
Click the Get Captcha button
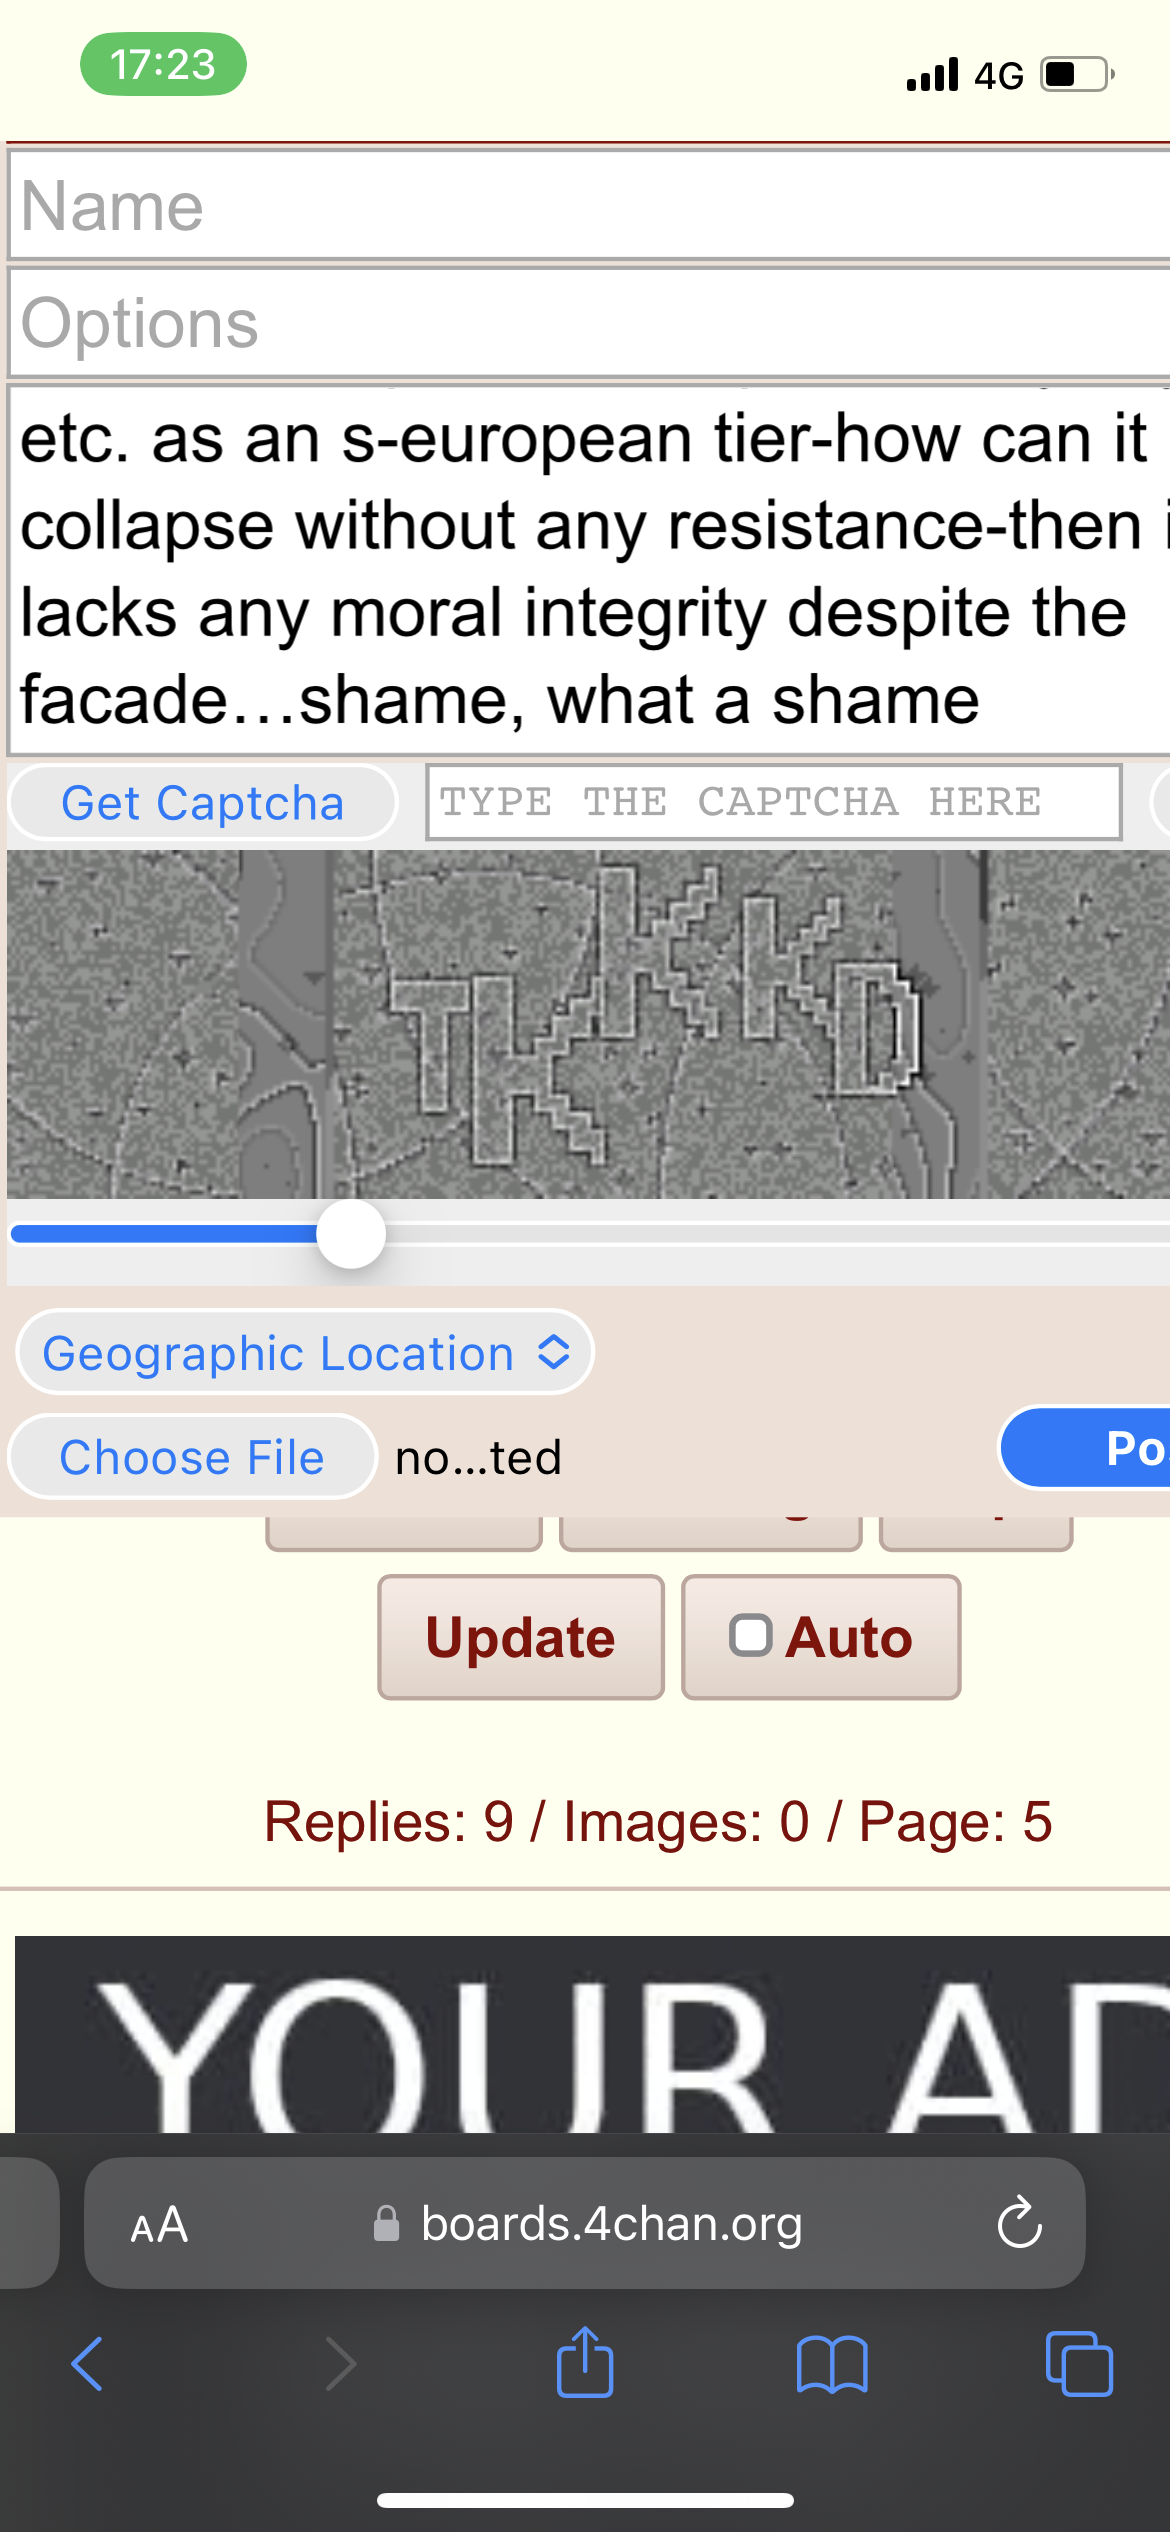[x=203, y=803]
